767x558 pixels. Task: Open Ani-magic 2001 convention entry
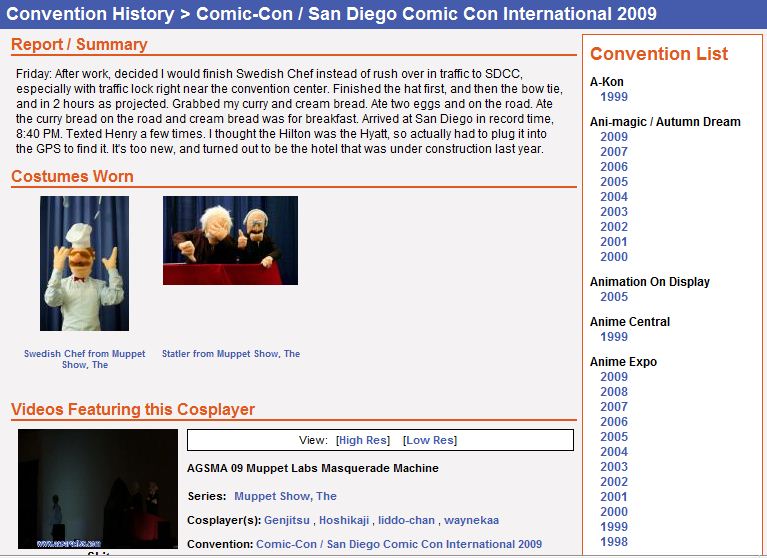point(614,242)
